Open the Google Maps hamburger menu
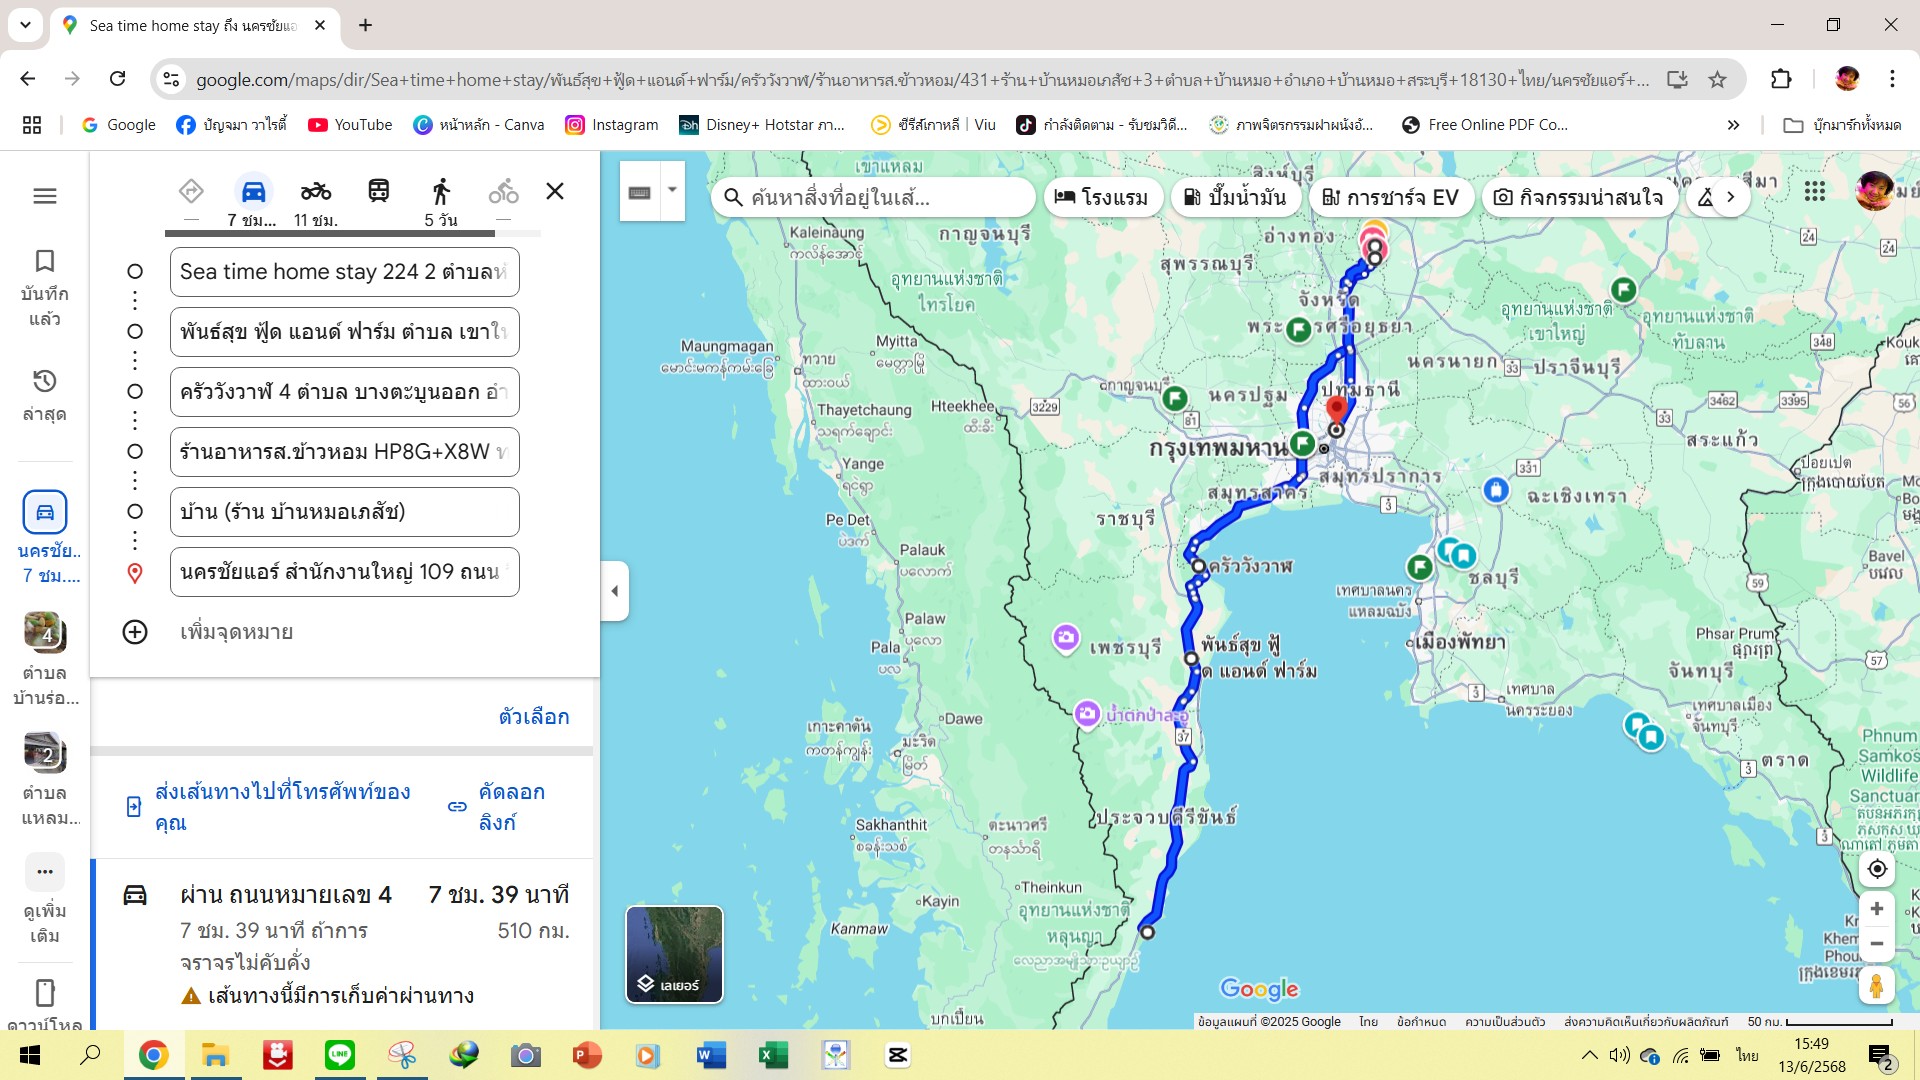 pos(45,196)
